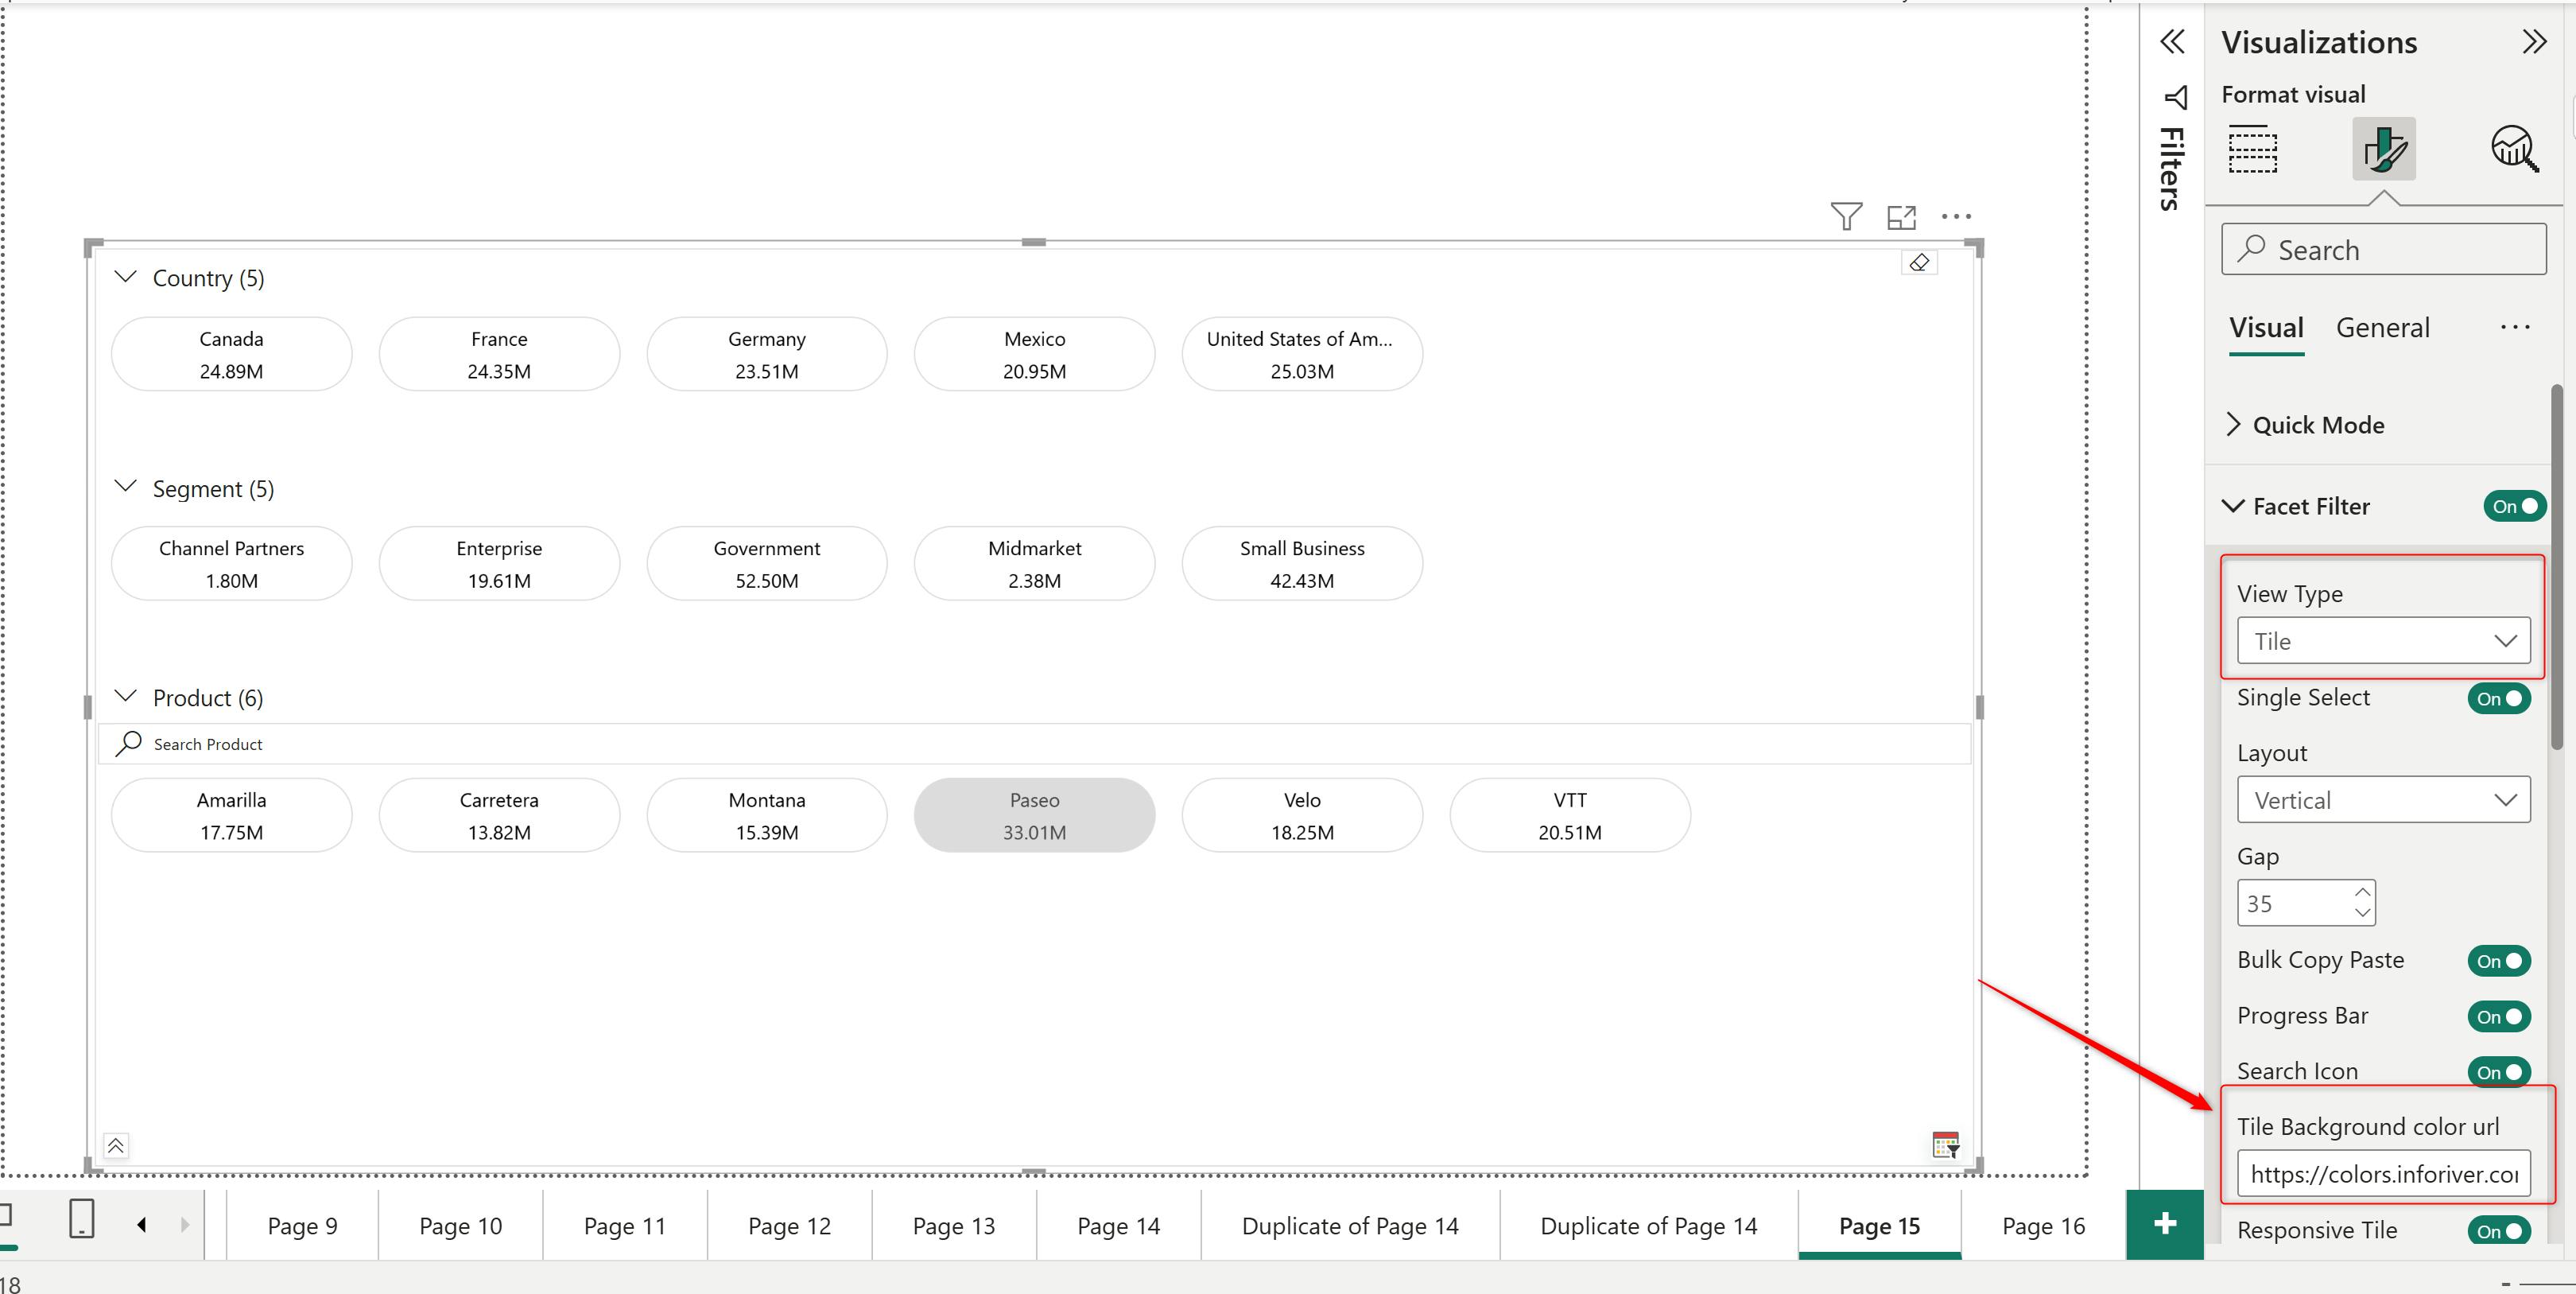Click the Filters megaphone icon

point(2175,97)
